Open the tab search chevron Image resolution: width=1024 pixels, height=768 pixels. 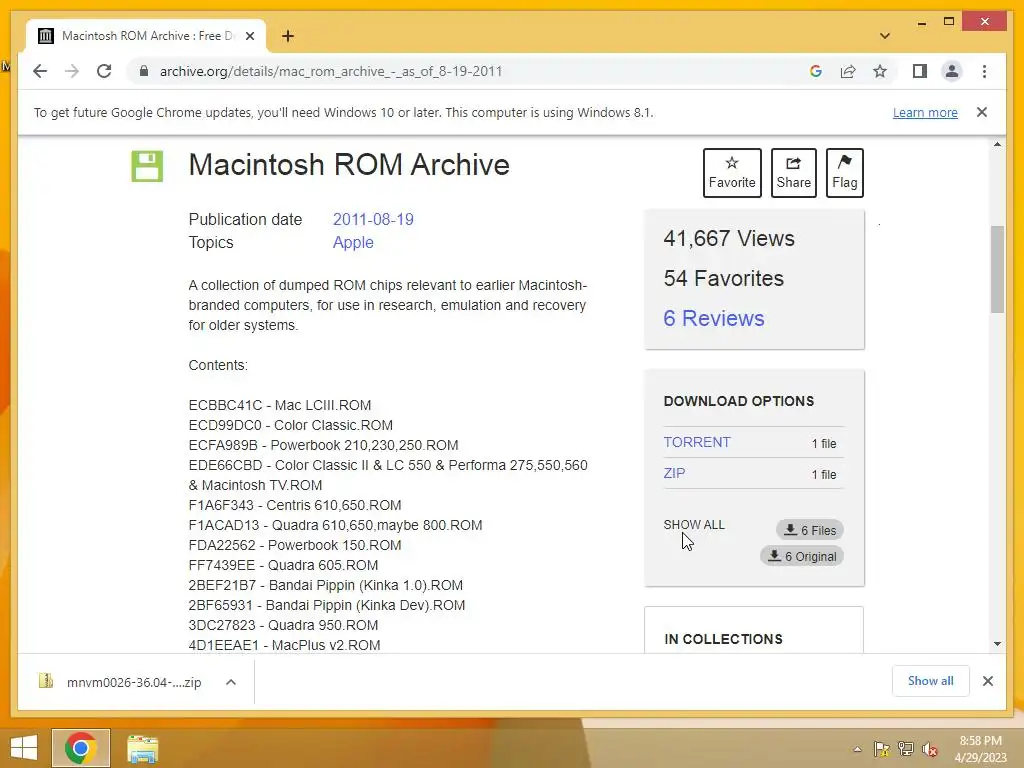point(885,36)
